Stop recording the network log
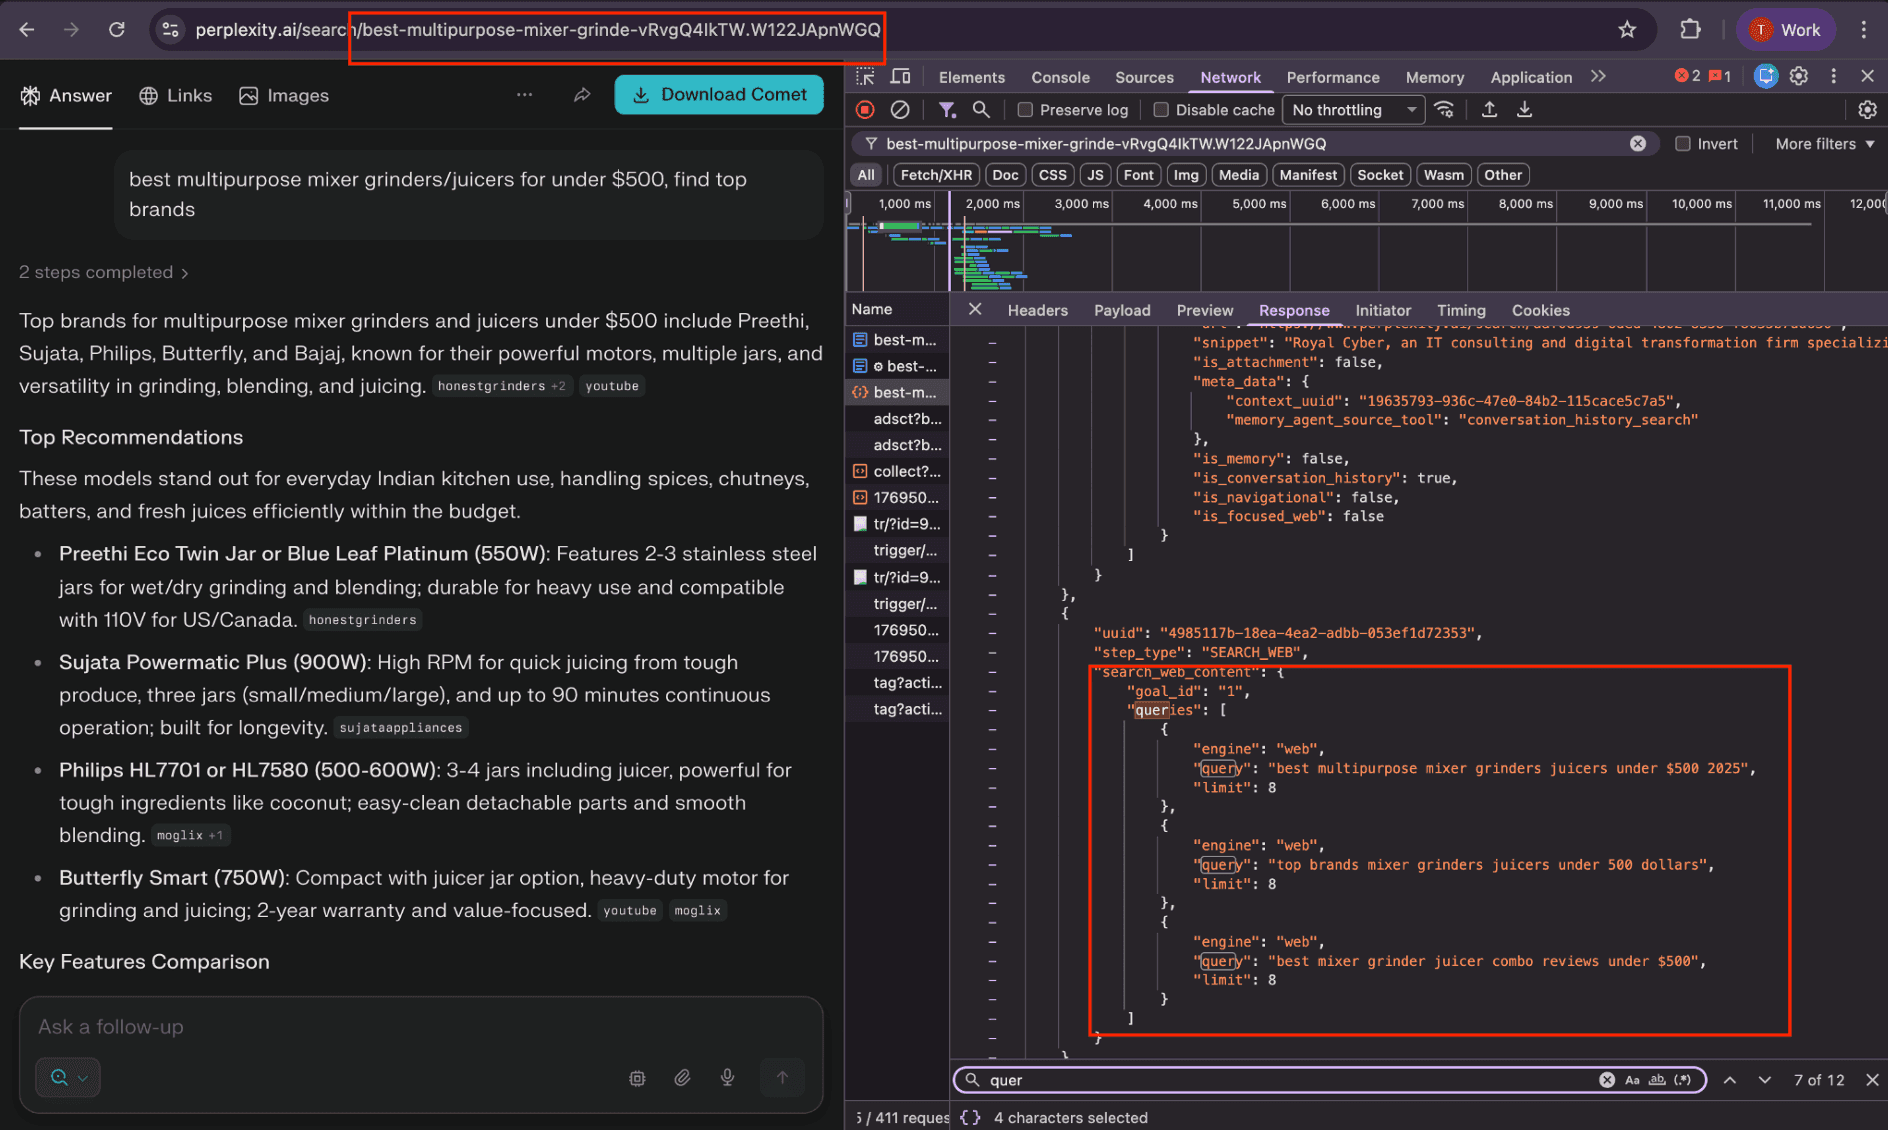The height and width of the screenshot is (1130, 1888). tap(866, 110)
